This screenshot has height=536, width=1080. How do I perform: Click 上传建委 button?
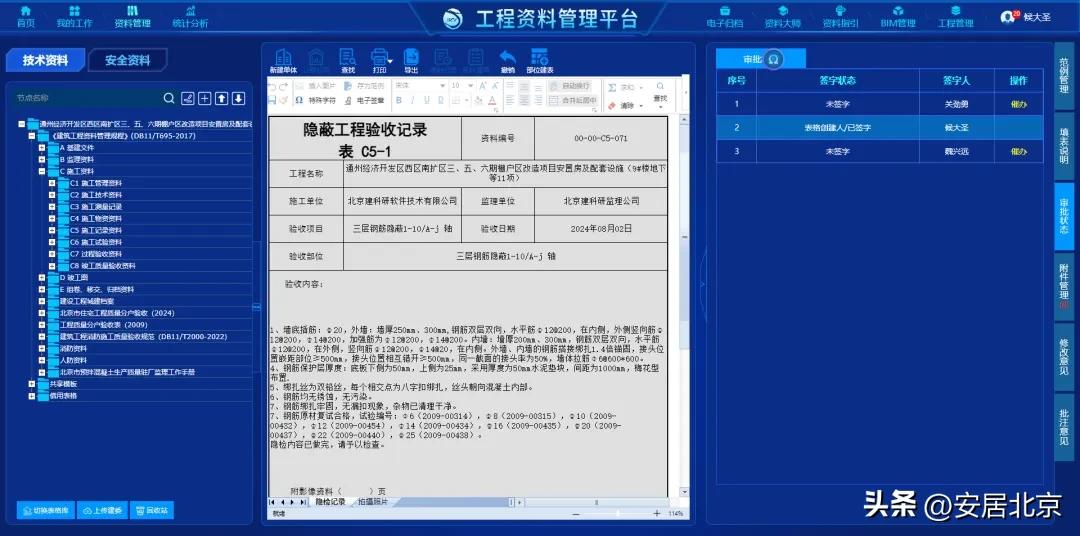pyautogui.click(x=102, y=511)
